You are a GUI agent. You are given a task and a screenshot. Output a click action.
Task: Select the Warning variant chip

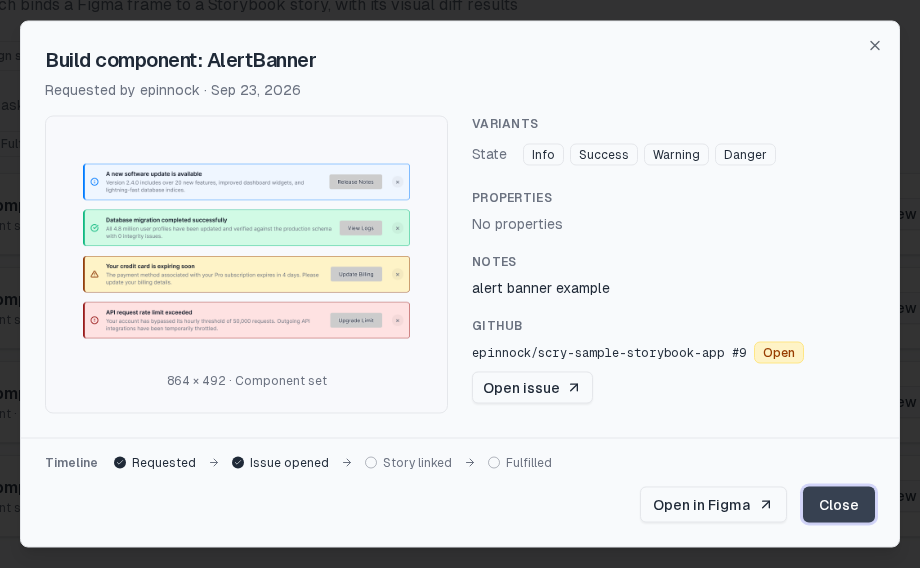[x=676, y=154]
